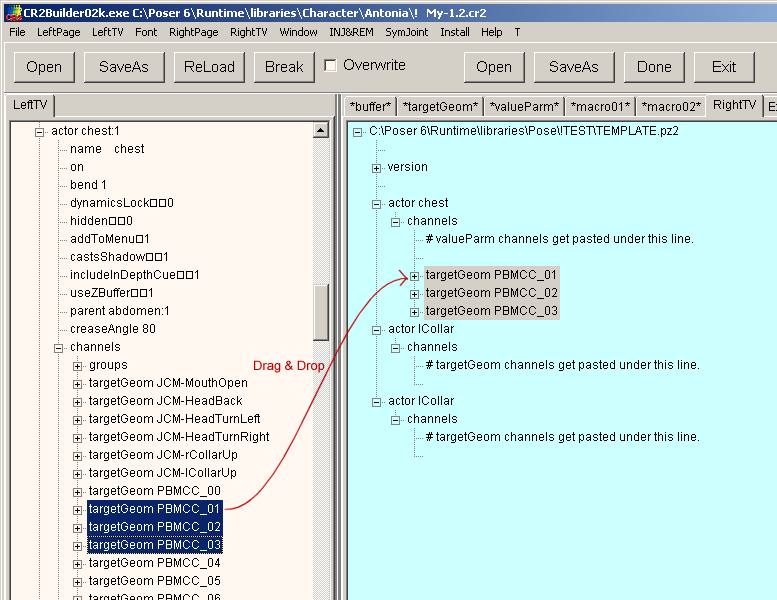Select targetGeom PBMCC_04 tree item
The width and height of the screenshot is (777, 600).
point(155,563)
